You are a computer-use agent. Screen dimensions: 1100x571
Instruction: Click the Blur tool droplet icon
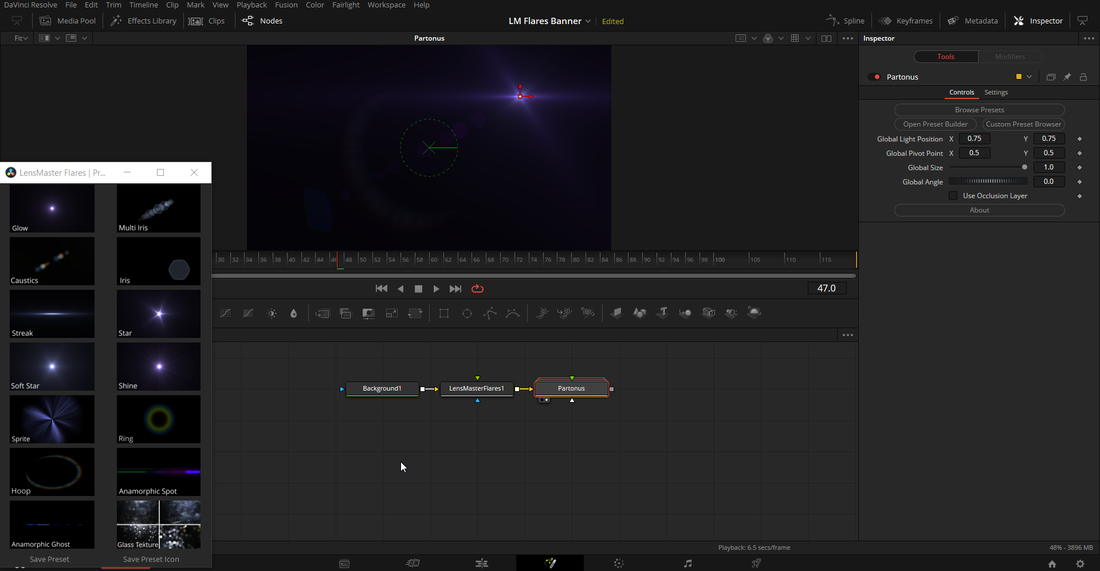(x=293, y=313)
